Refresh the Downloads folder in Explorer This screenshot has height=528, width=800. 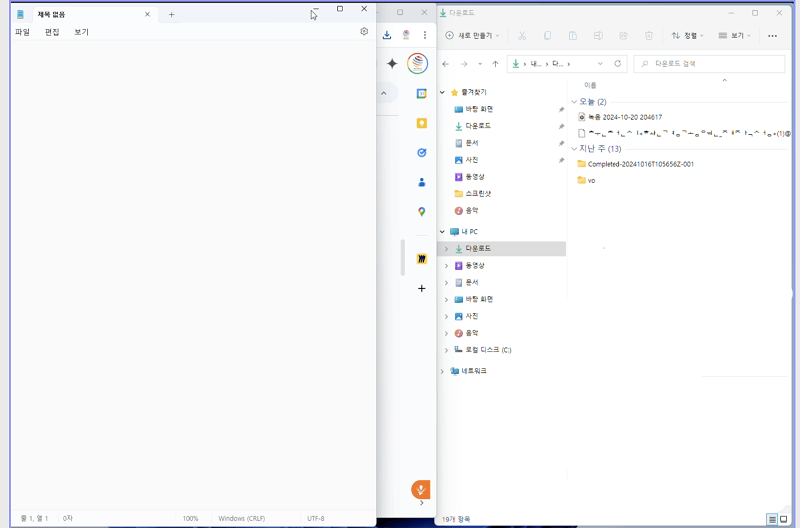tap(617, 64)
